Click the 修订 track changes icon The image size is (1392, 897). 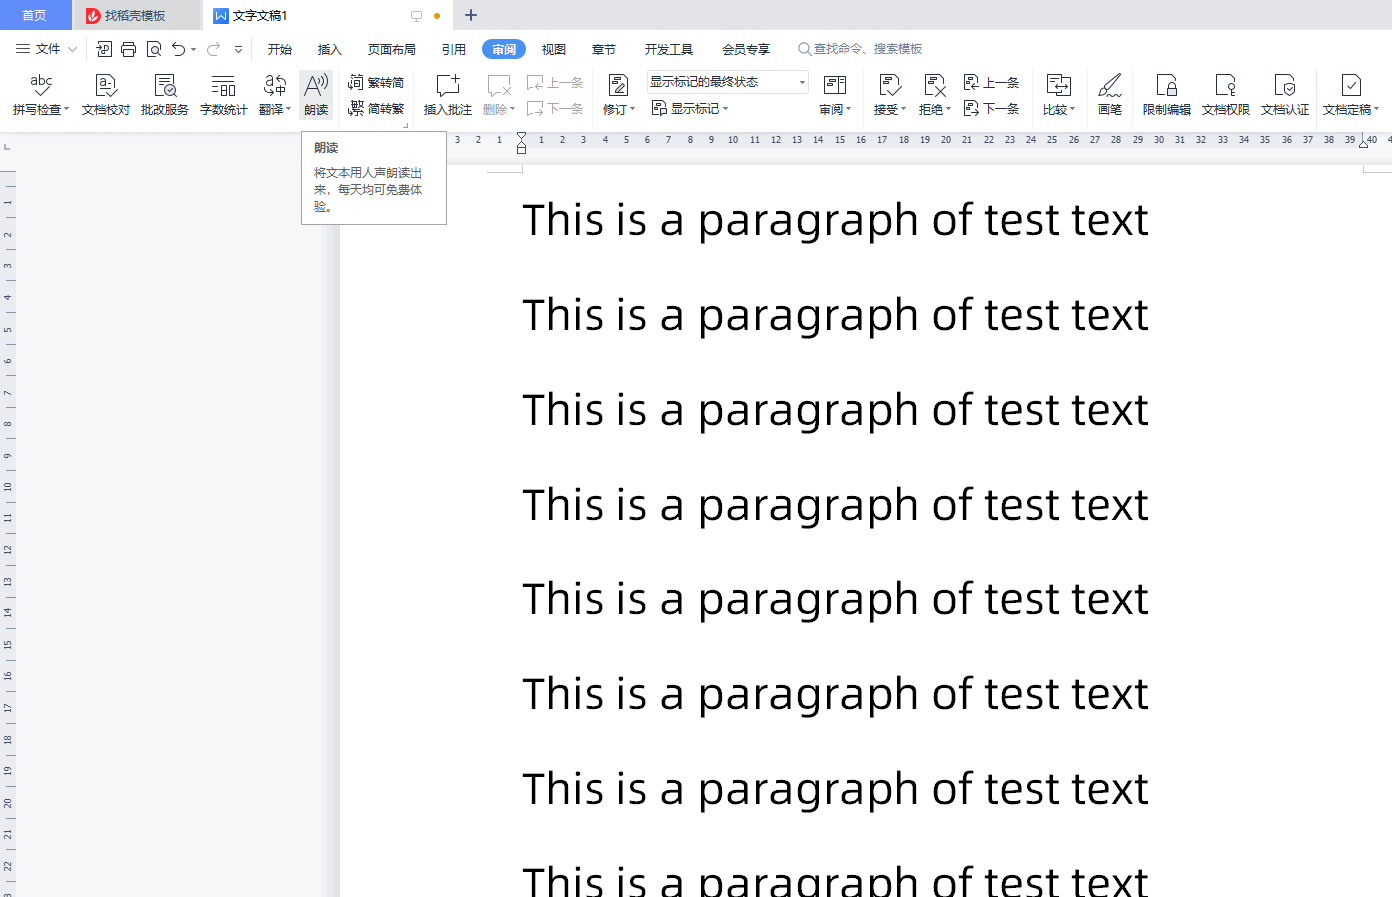point(618,86)
